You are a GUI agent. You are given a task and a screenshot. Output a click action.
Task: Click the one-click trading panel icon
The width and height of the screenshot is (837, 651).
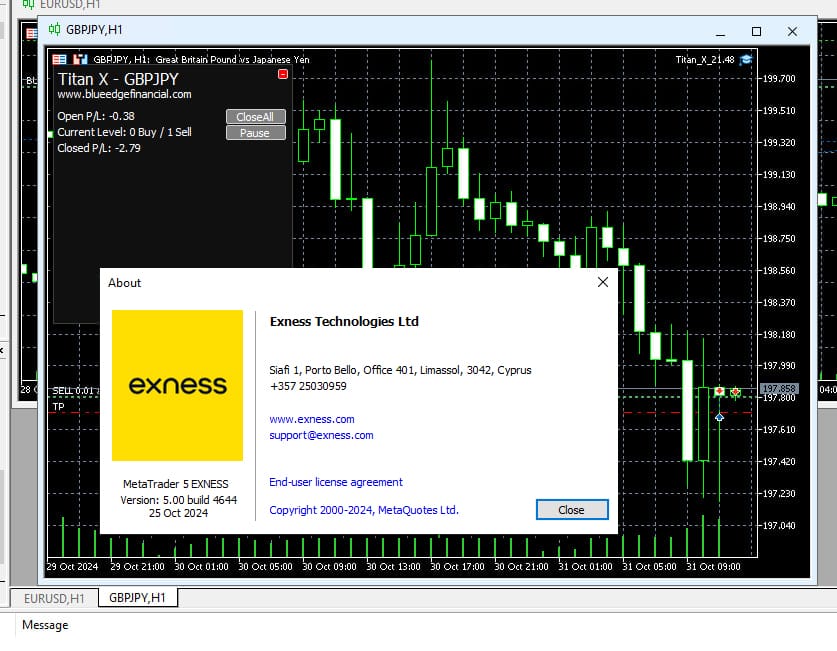(x=60, y=60)
